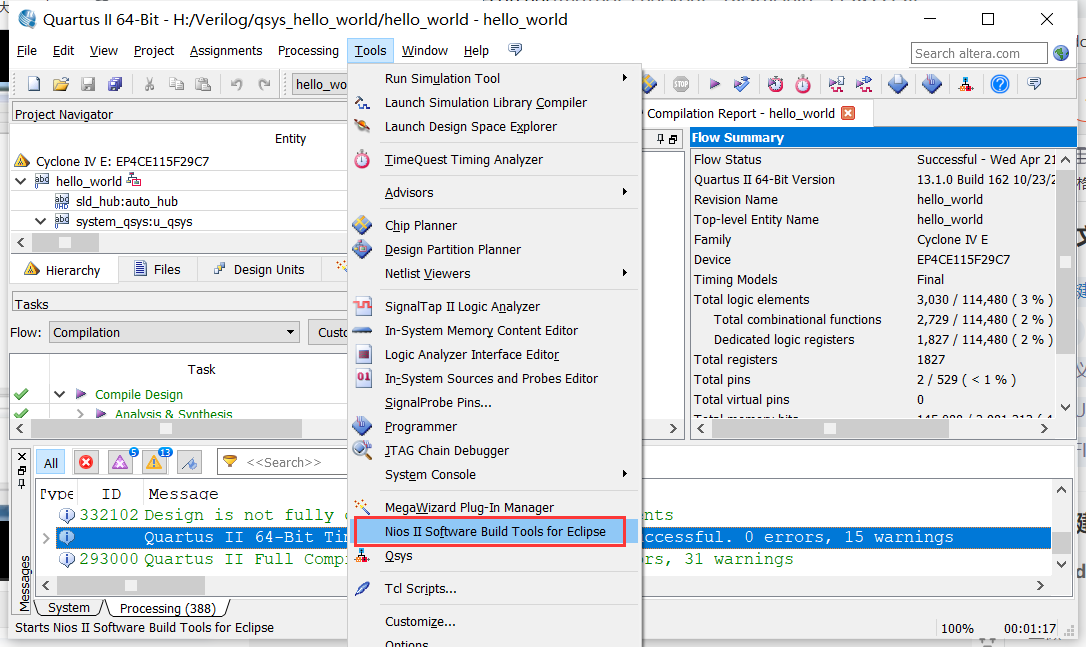Close the Compilation Report tab
Screen dimensions: 1086x647
[x=848, y=113]
